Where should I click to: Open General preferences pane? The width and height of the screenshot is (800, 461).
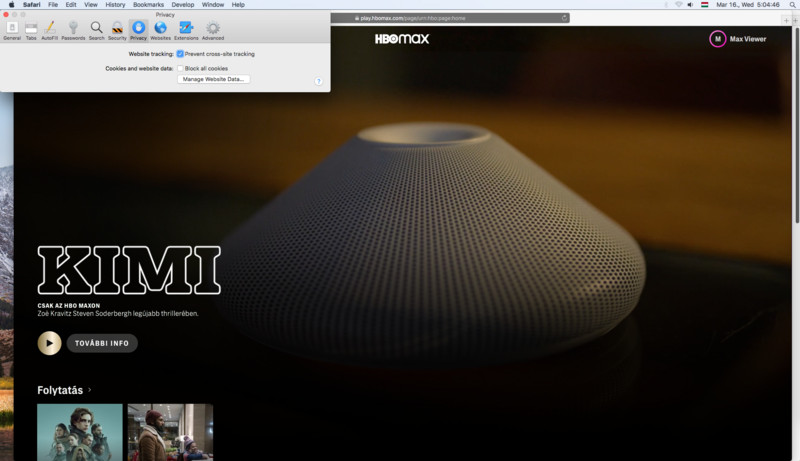[x=12, y=31]
